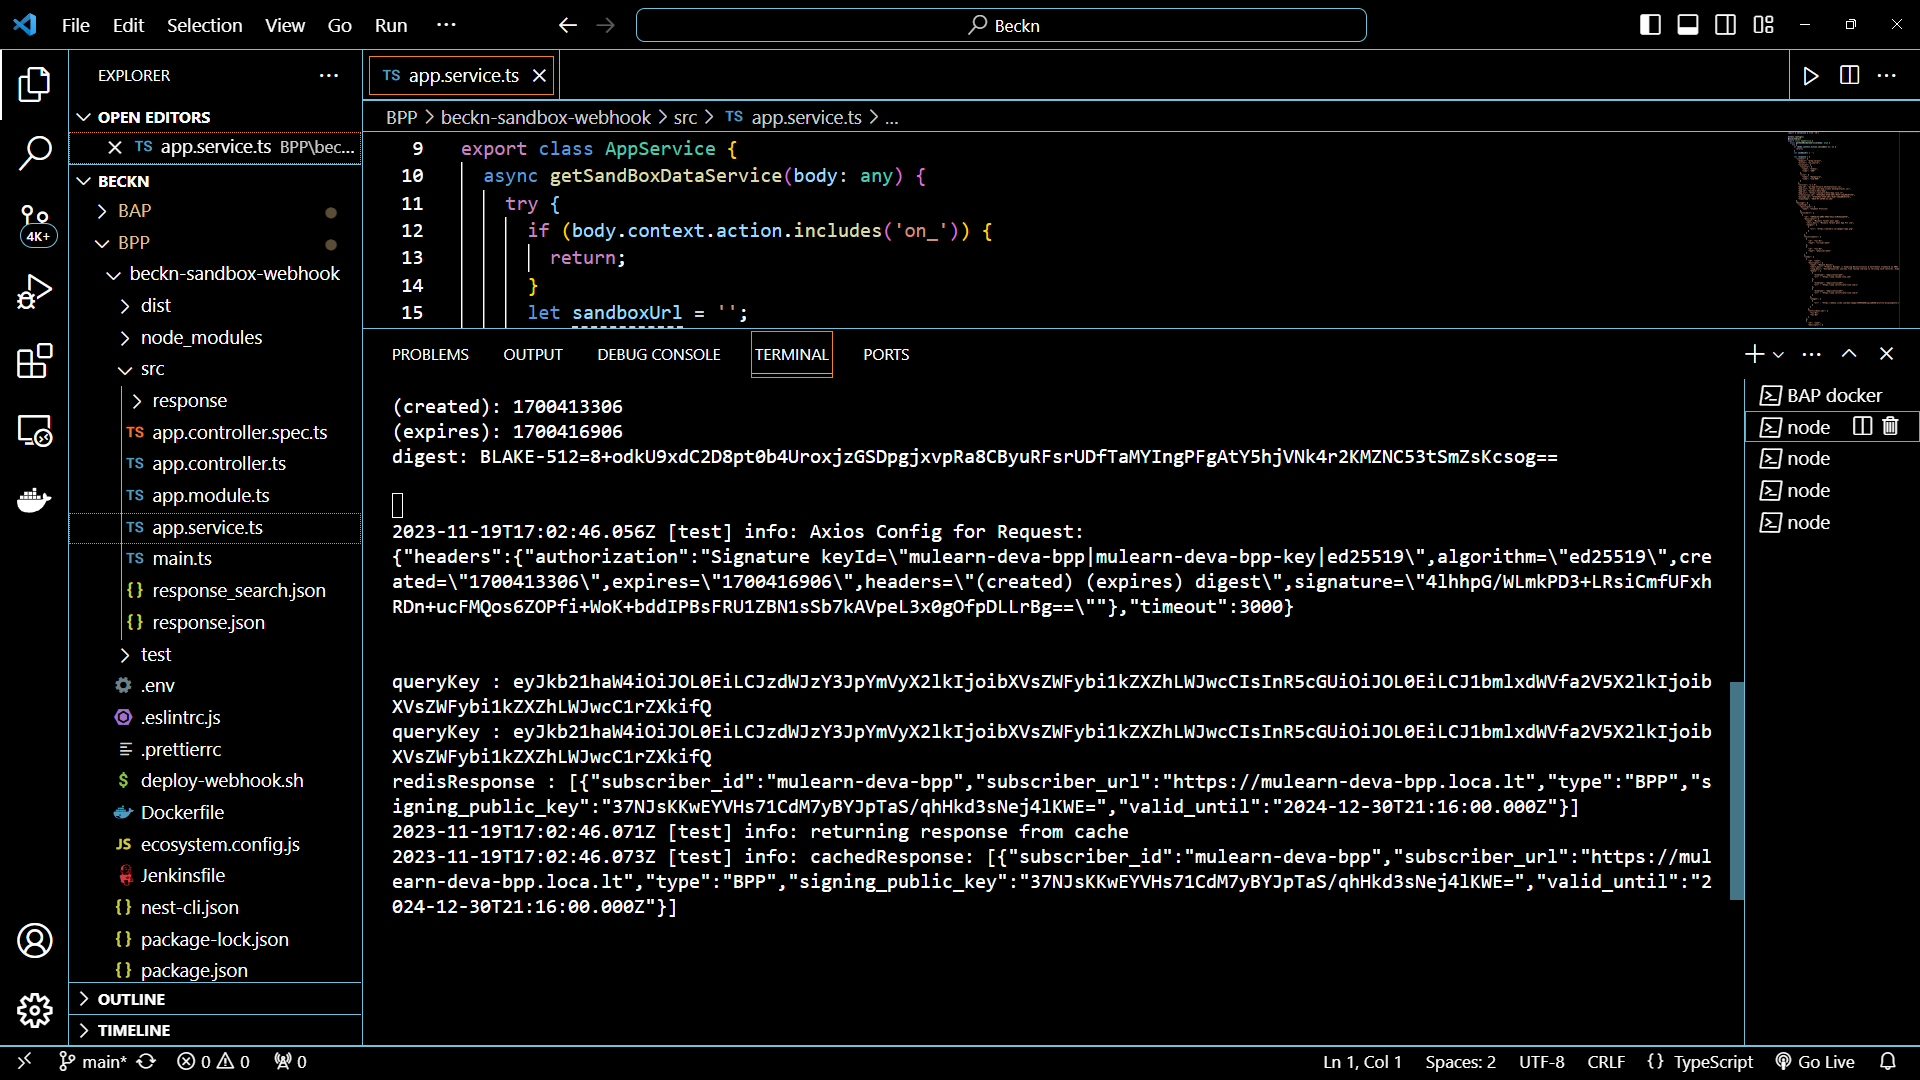This screenshot has height=1080, width=1920.
Task: Open the Selection menu
Action: [x=204, y=25]
